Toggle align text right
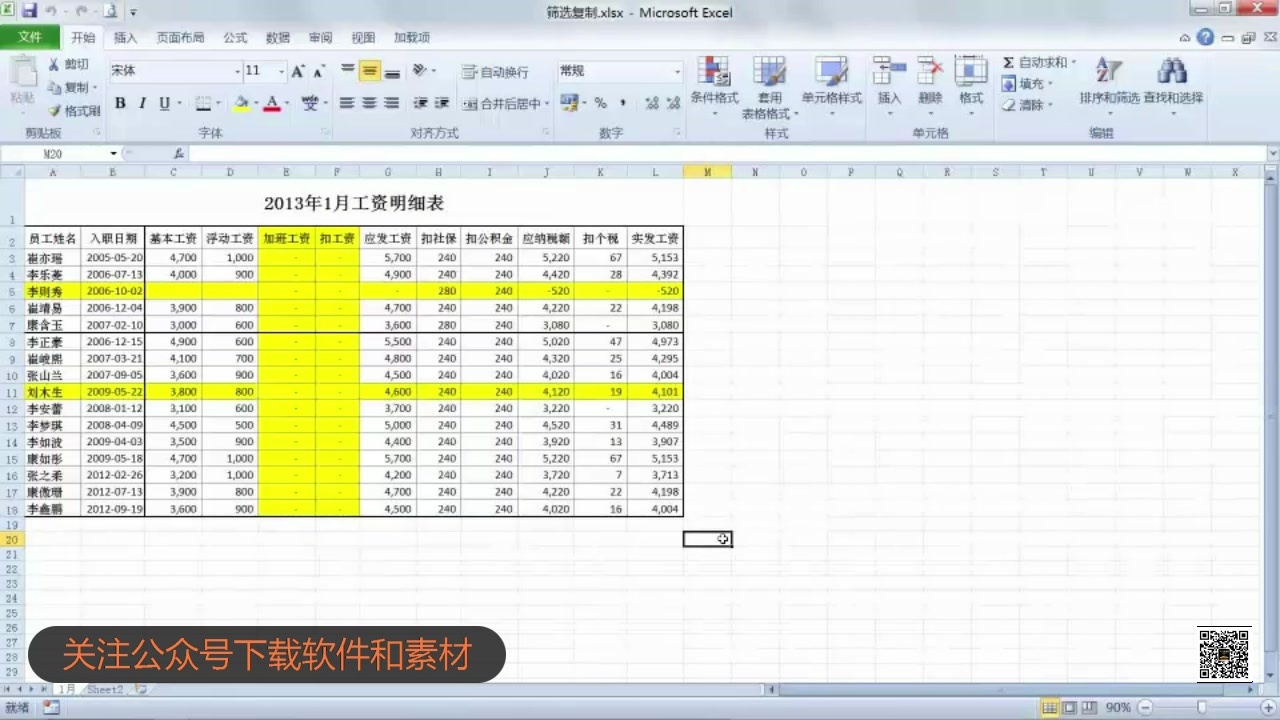1280x720 pixels. 392,103
